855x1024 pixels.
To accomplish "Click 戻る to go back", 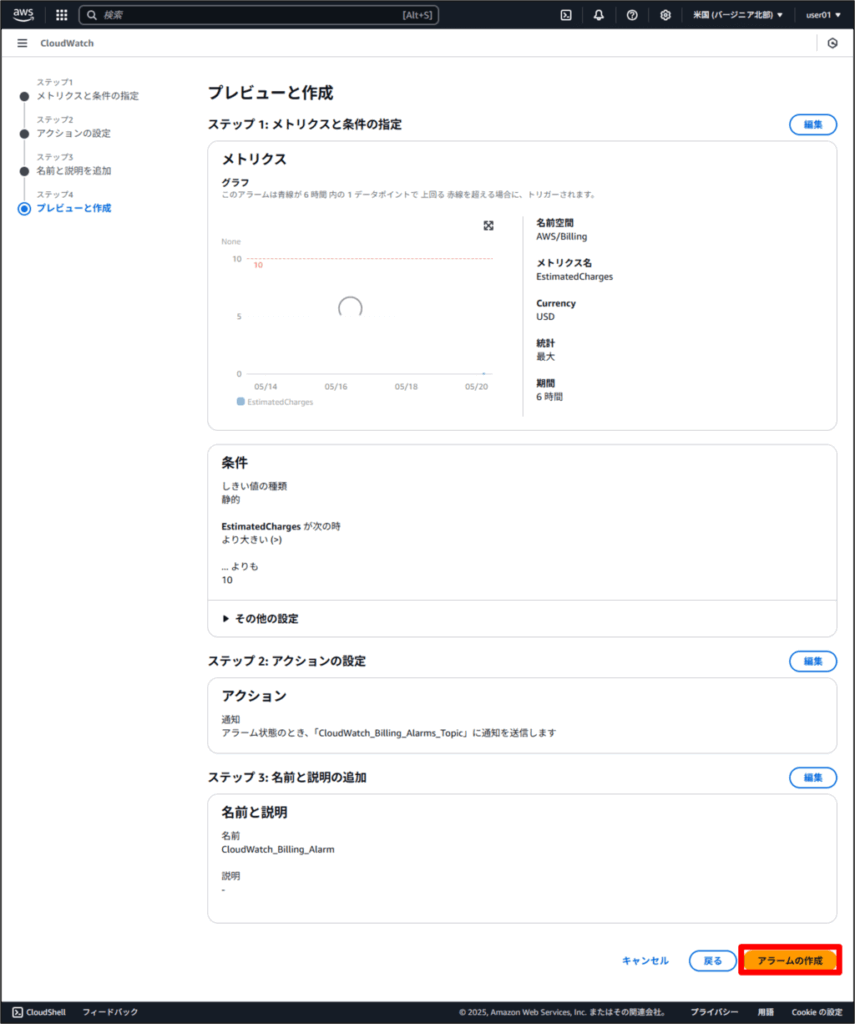I will (713, 960).
